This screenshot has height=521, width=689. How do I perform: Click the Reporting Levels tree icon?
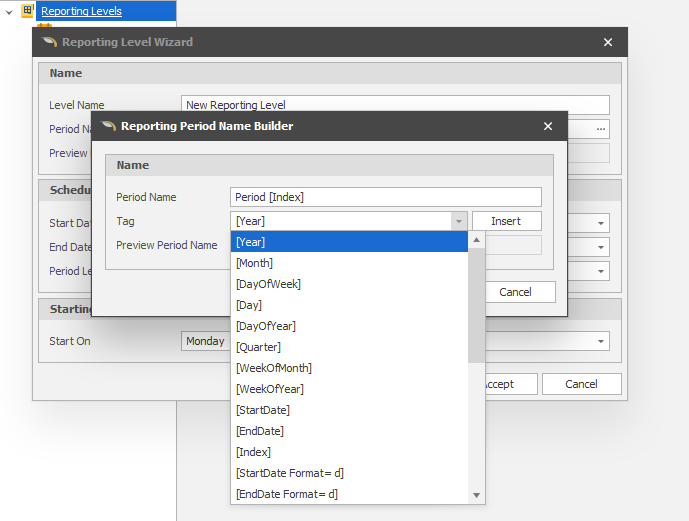click(x=28, y=11)
